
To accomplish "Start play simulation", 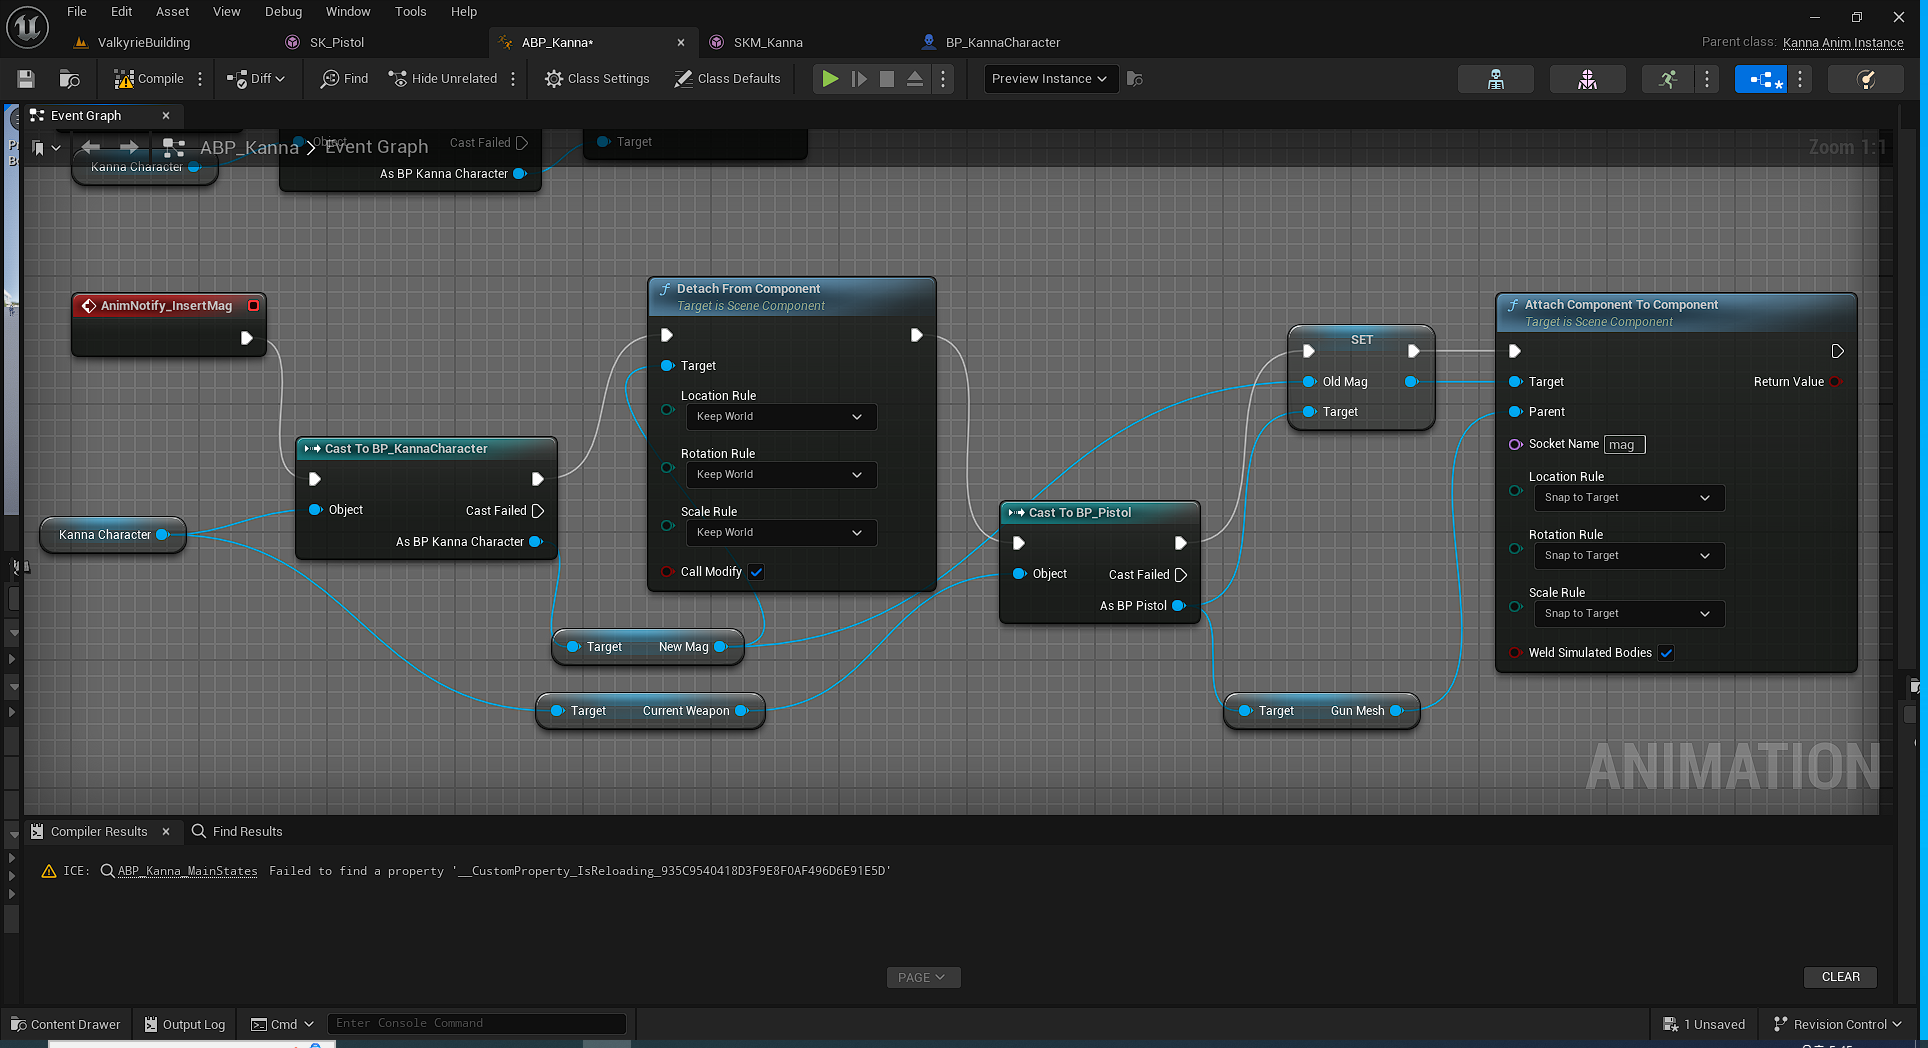I will pyautogui.click(x=830, y=79).
